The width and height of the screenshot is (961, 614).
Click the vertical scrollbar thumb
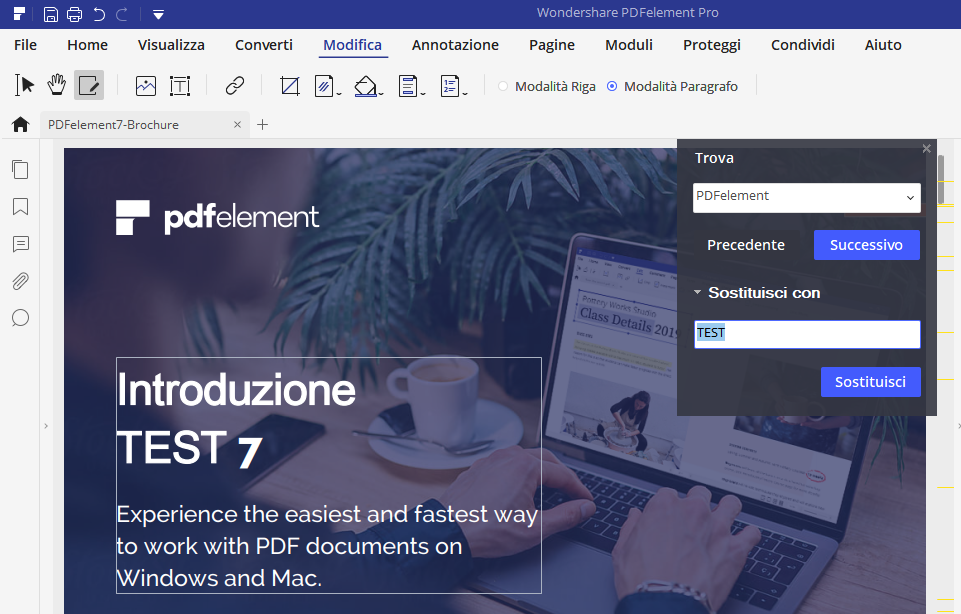coord(941,180)
